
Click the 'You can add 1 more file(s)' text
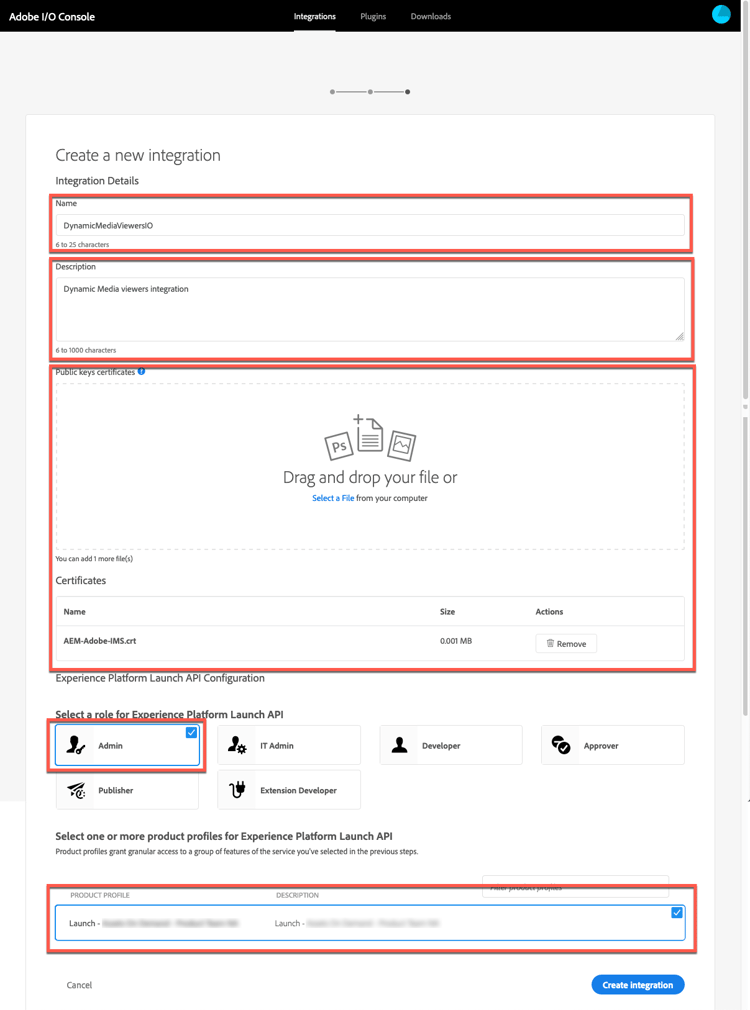(94, 558)
